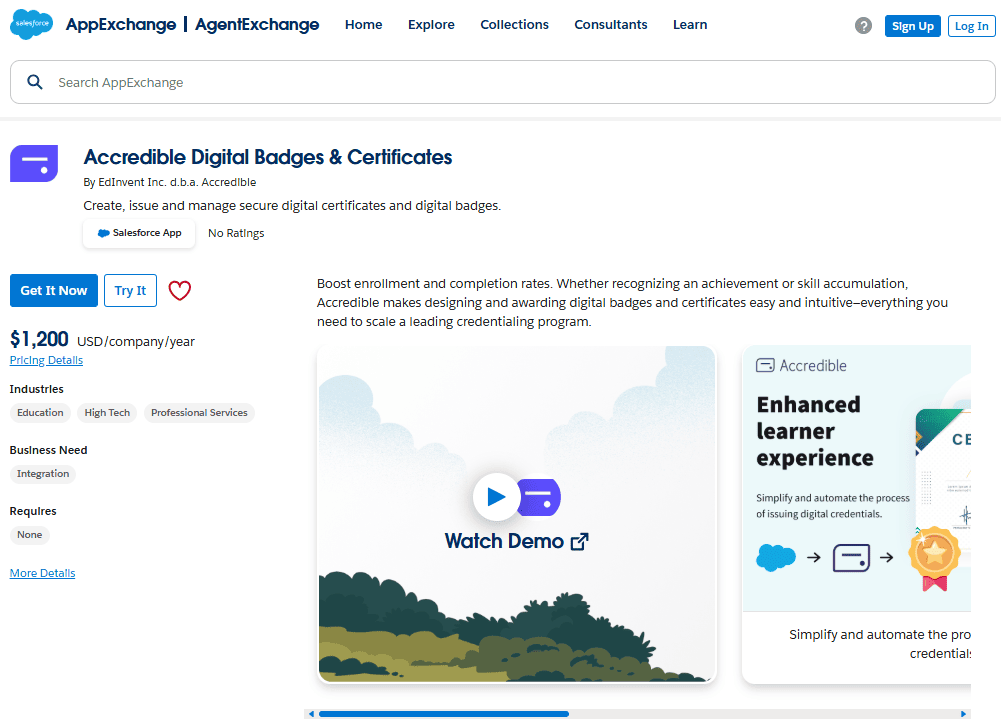The image size is (1001, 726).
Task: Open the Enhanced learner experience slide
Action: click(x=856, y=514)
